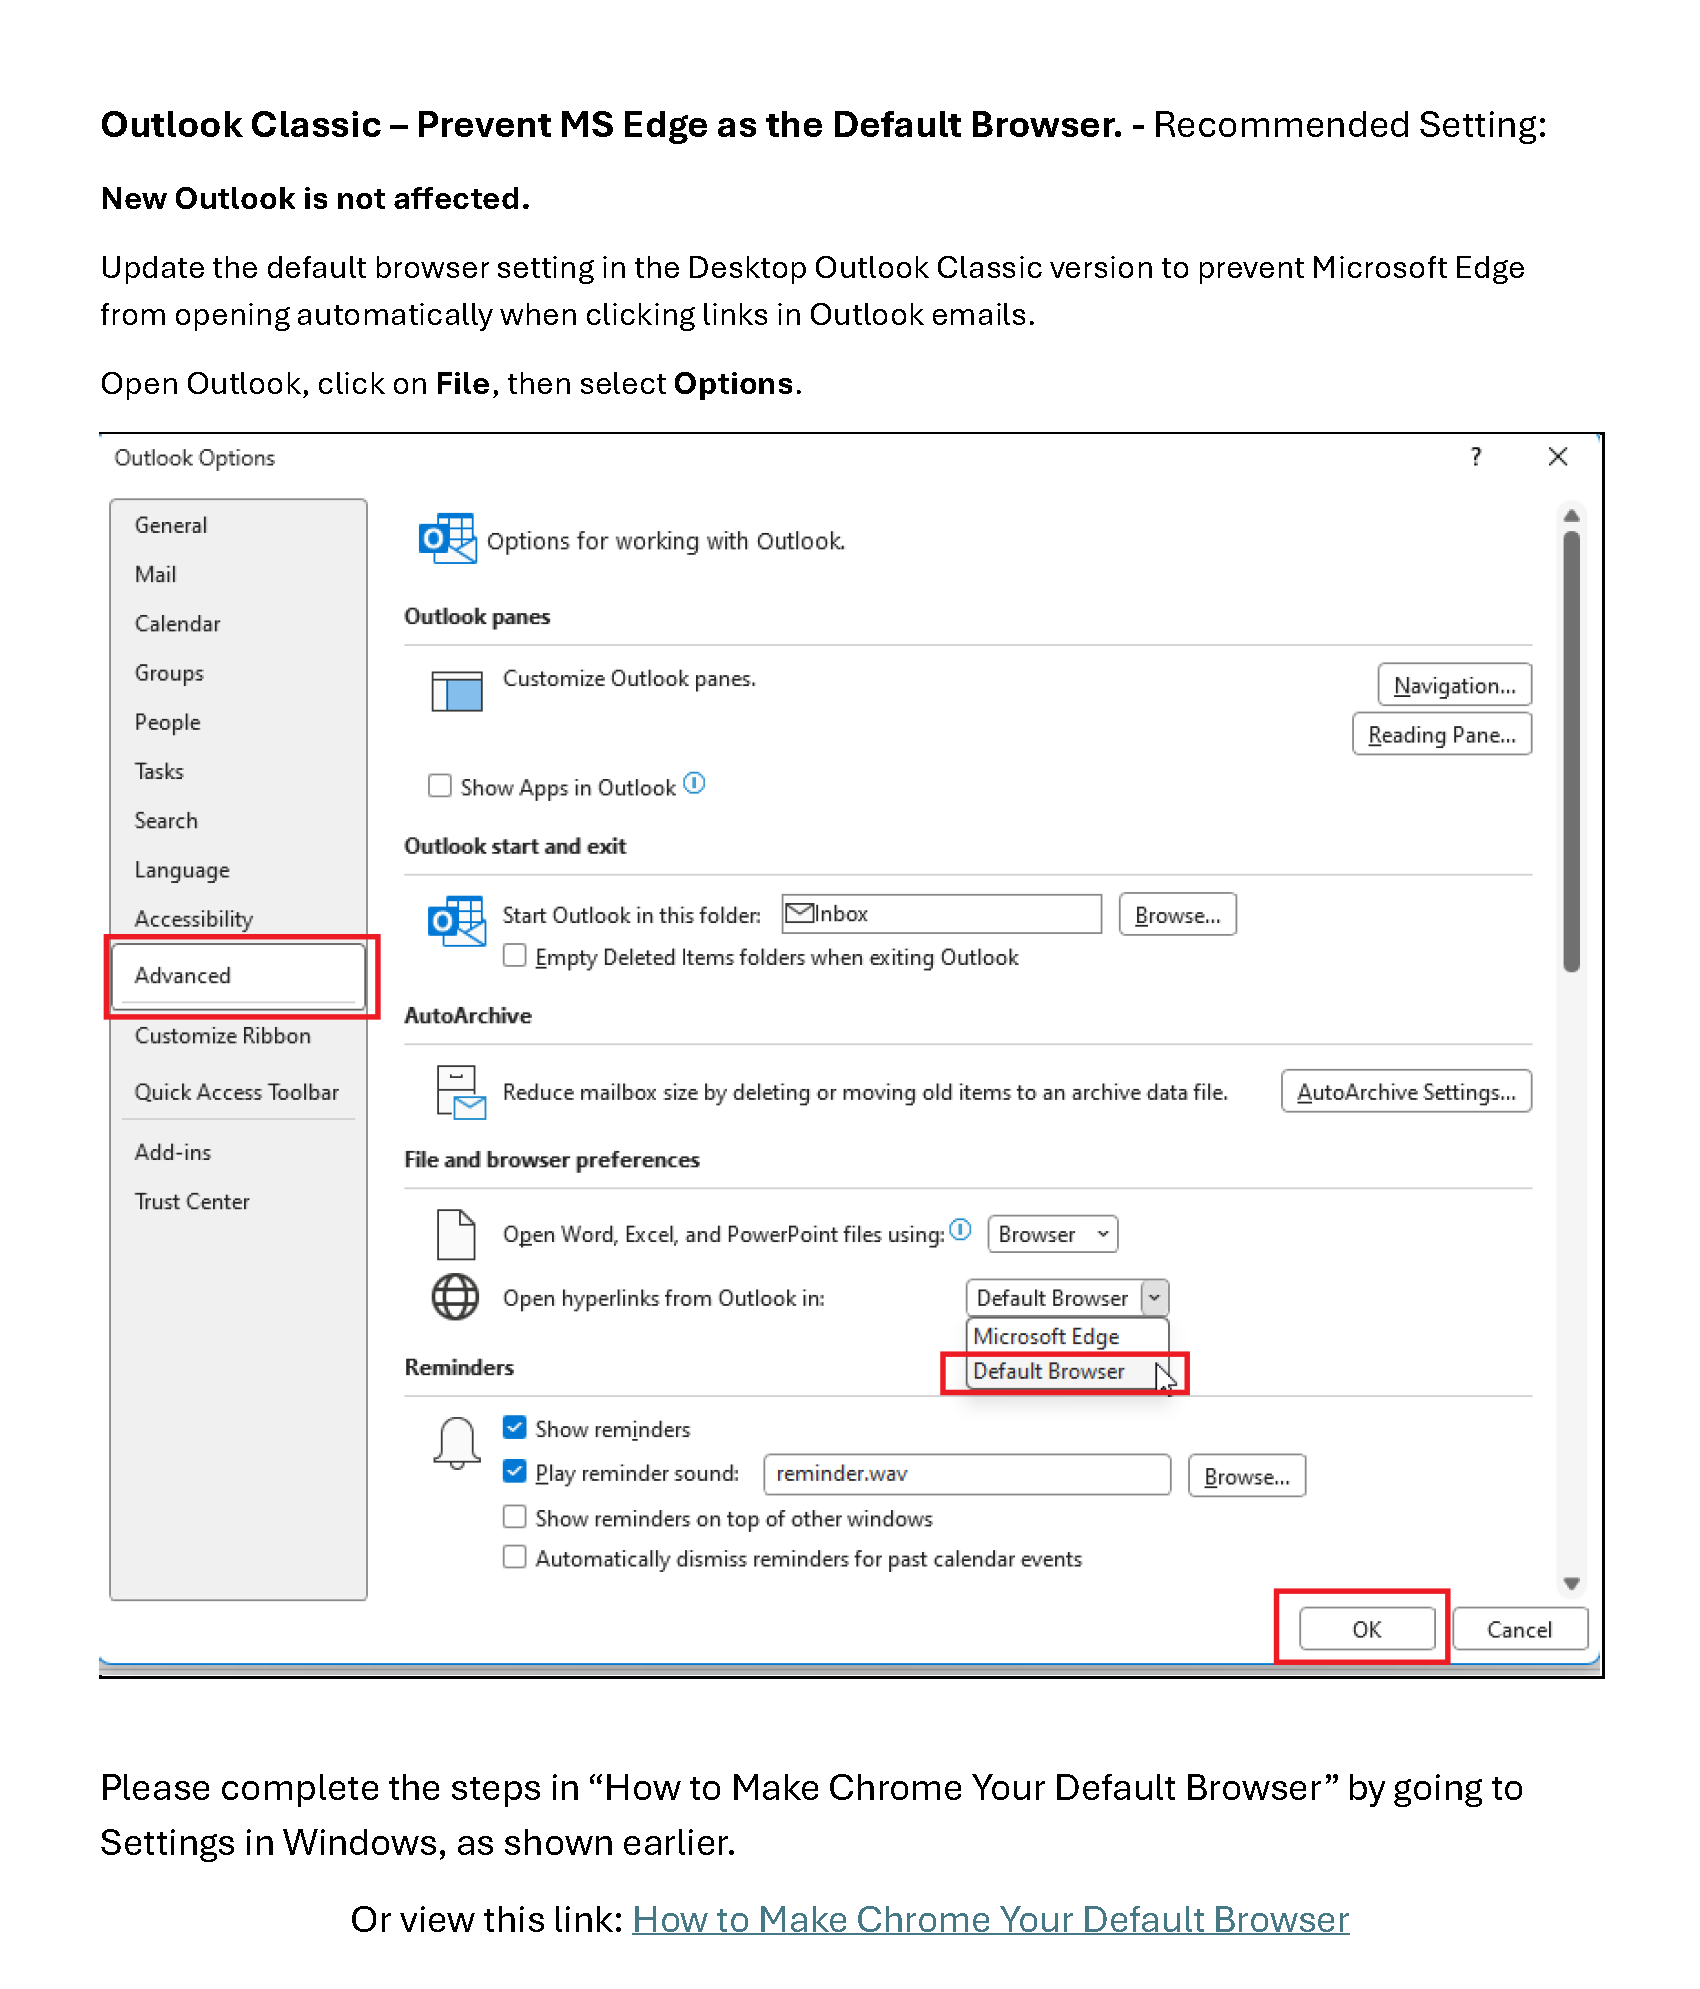Image resolution: width=1700 pixels, height=1989 pixels.
Task: Open the Trust Center category
Action: pos(192,1201)
